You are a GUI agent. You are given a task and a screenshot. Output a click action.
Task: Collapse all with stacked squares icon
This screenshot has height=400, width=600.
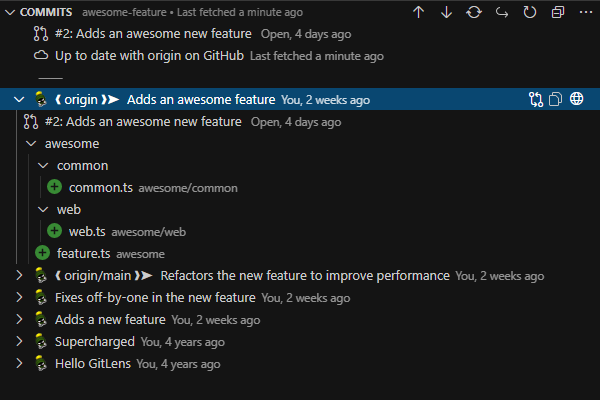pos(557,12)
